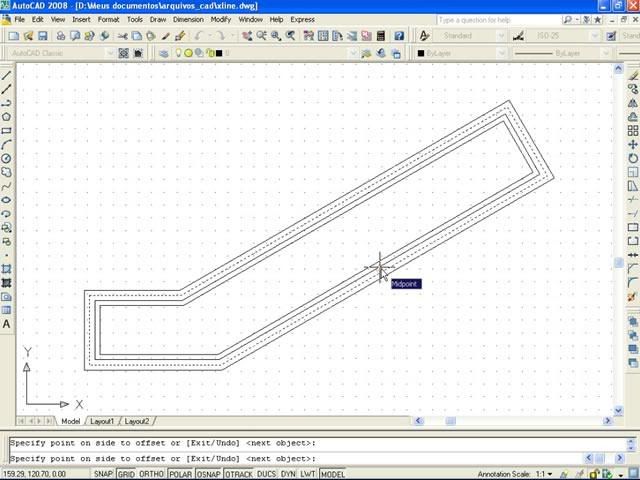Image resolution: width=640 pixels, height=480 pixels.
Task: Open the Format menu
Action: coord(109,20)
